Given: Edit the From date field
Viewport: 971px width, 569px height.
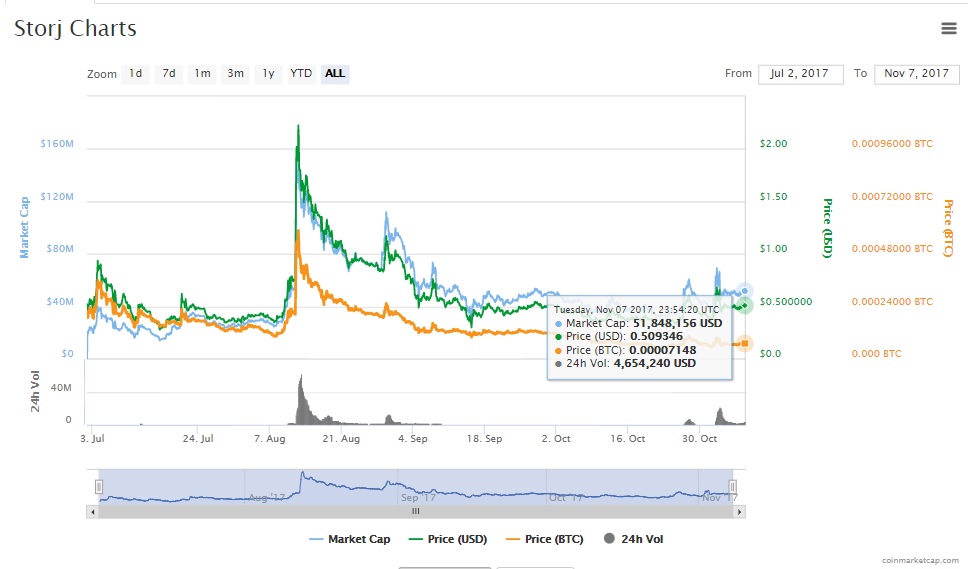Looking at the screenshot, I should coord(800,74).
